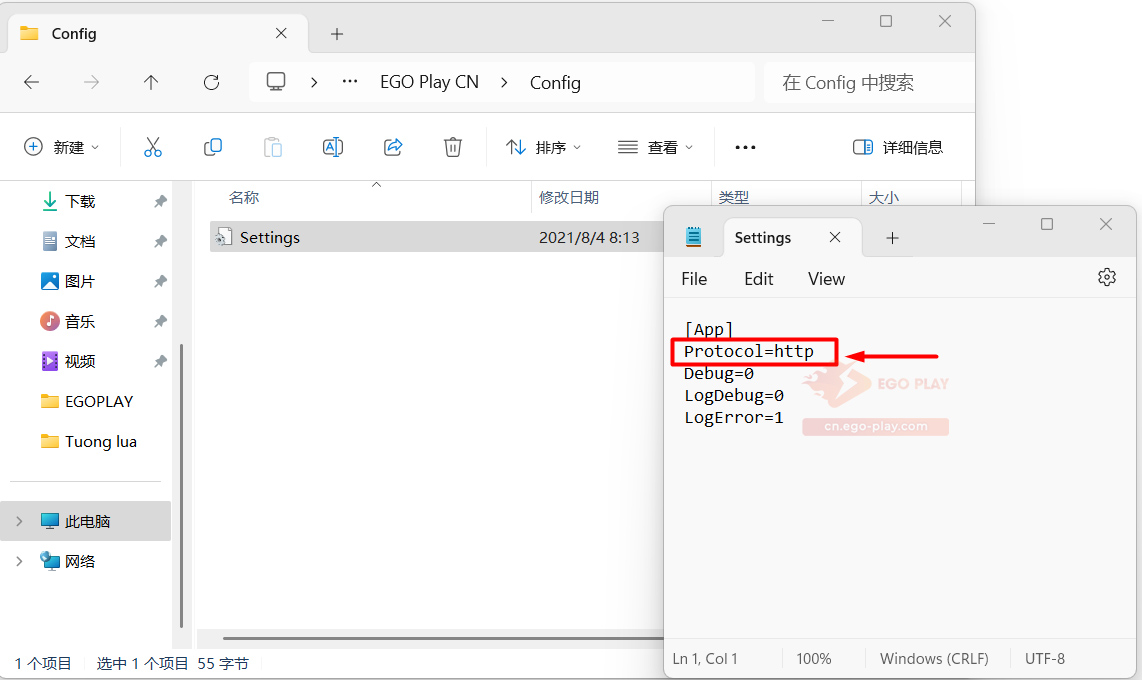This screenshot has height=680, width=1142.
Task: Unpin 视频 using its pin icon
Action: 160,361
